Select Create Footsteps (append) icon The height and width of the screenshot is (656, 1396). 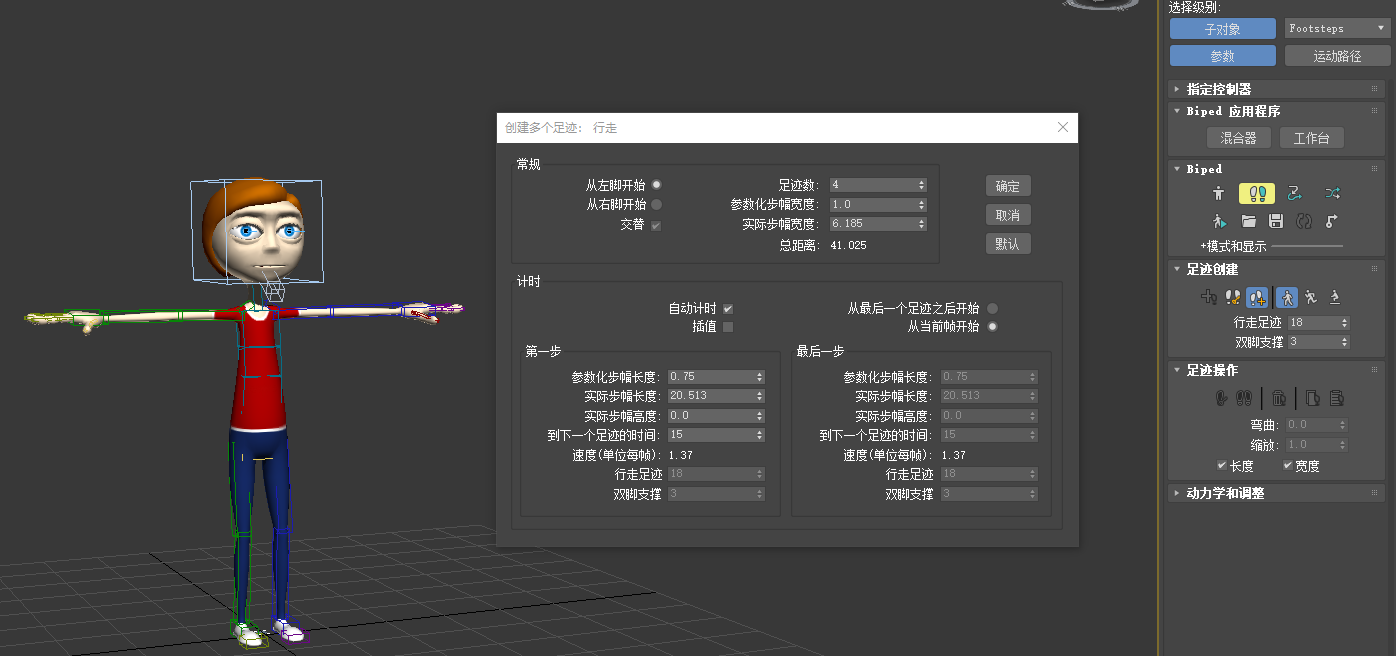pyautogui.click(x=1209, y=297)
